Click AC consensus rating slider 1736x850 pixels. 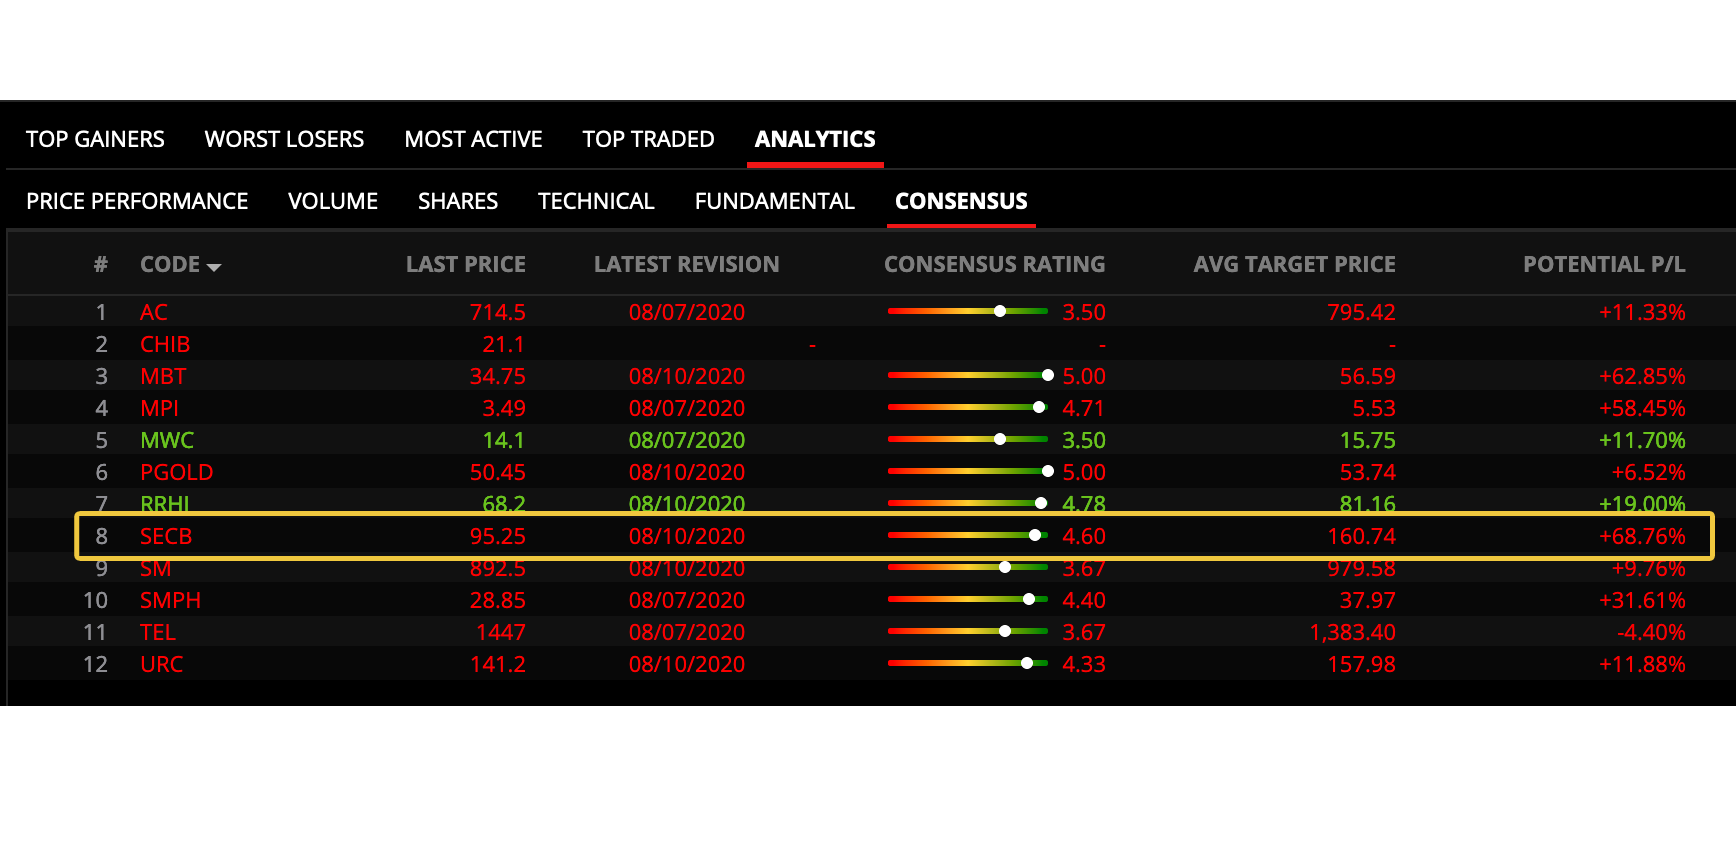pyautogui.click(x=968, y=311)
